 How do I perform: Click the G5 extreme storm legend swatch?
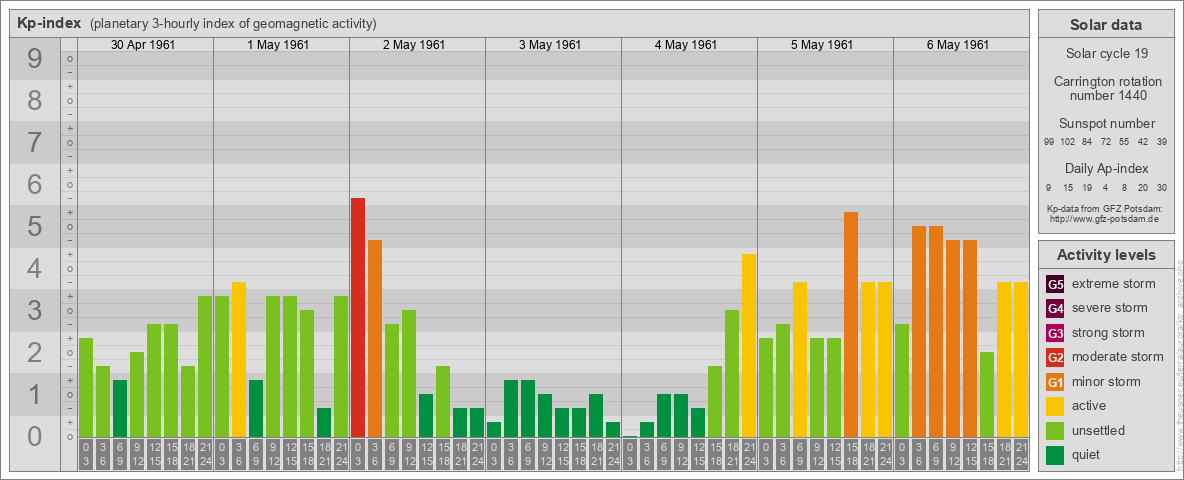(1055, 285)
